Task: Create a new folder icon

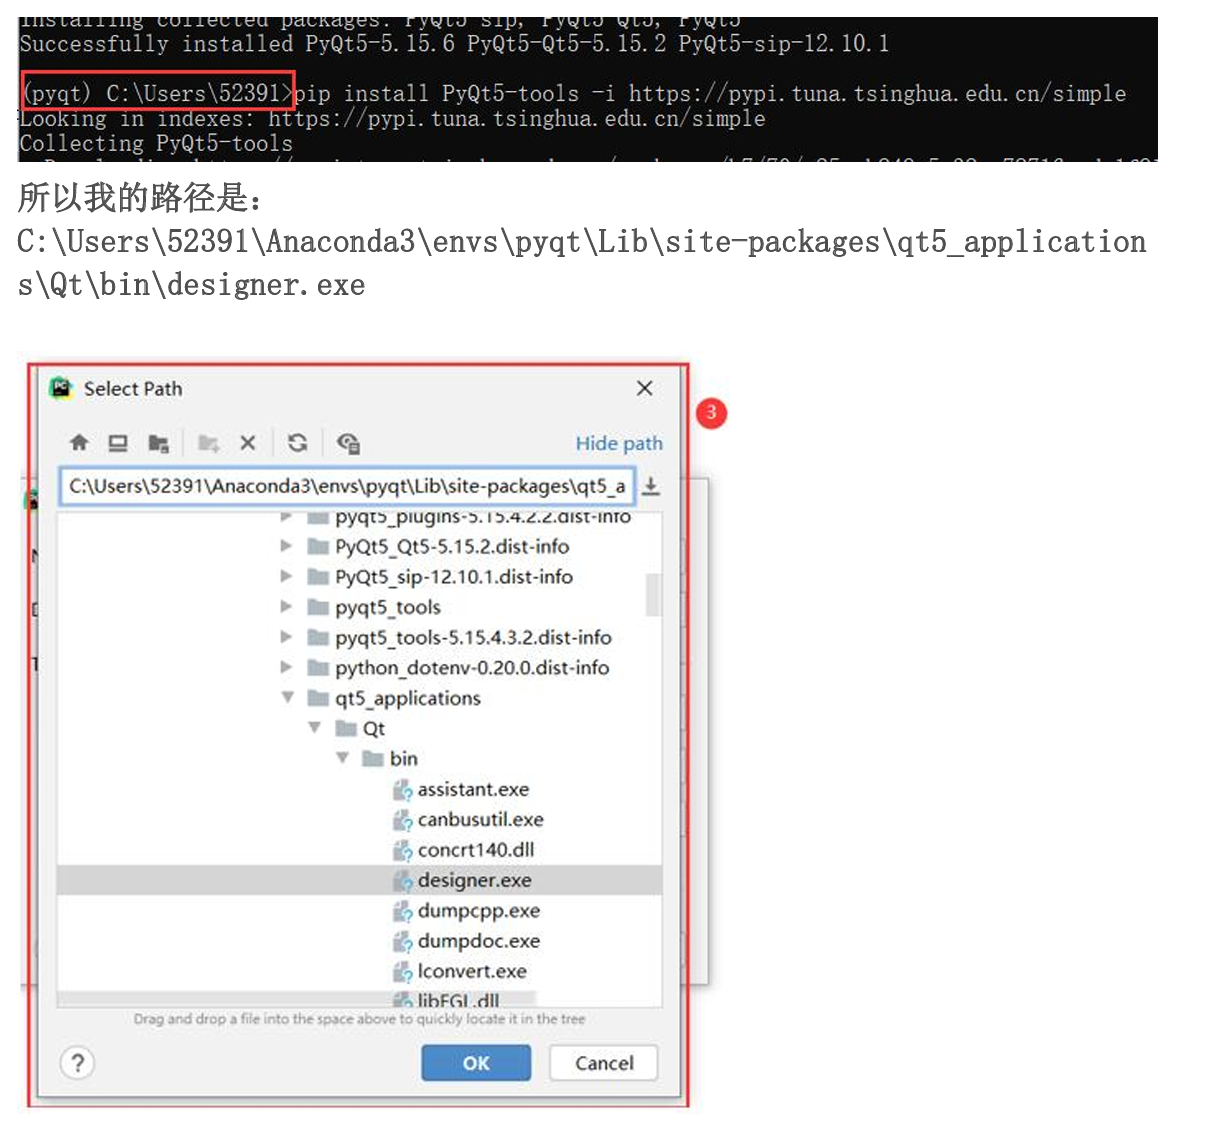Action: [x=208, y=443]
